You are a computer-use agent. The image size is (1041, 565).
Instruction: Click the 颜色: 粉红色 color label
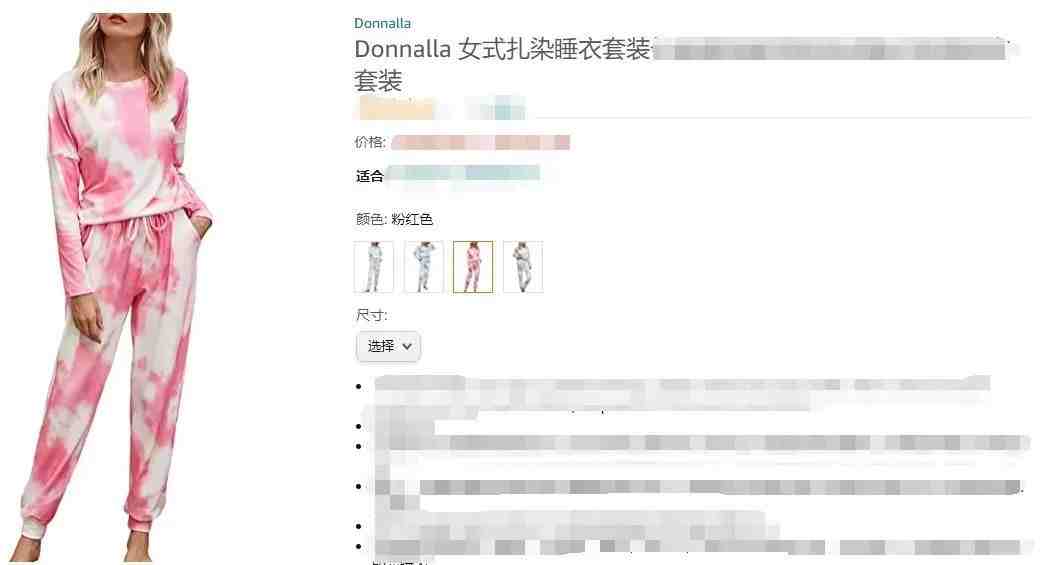click(394, 219)
